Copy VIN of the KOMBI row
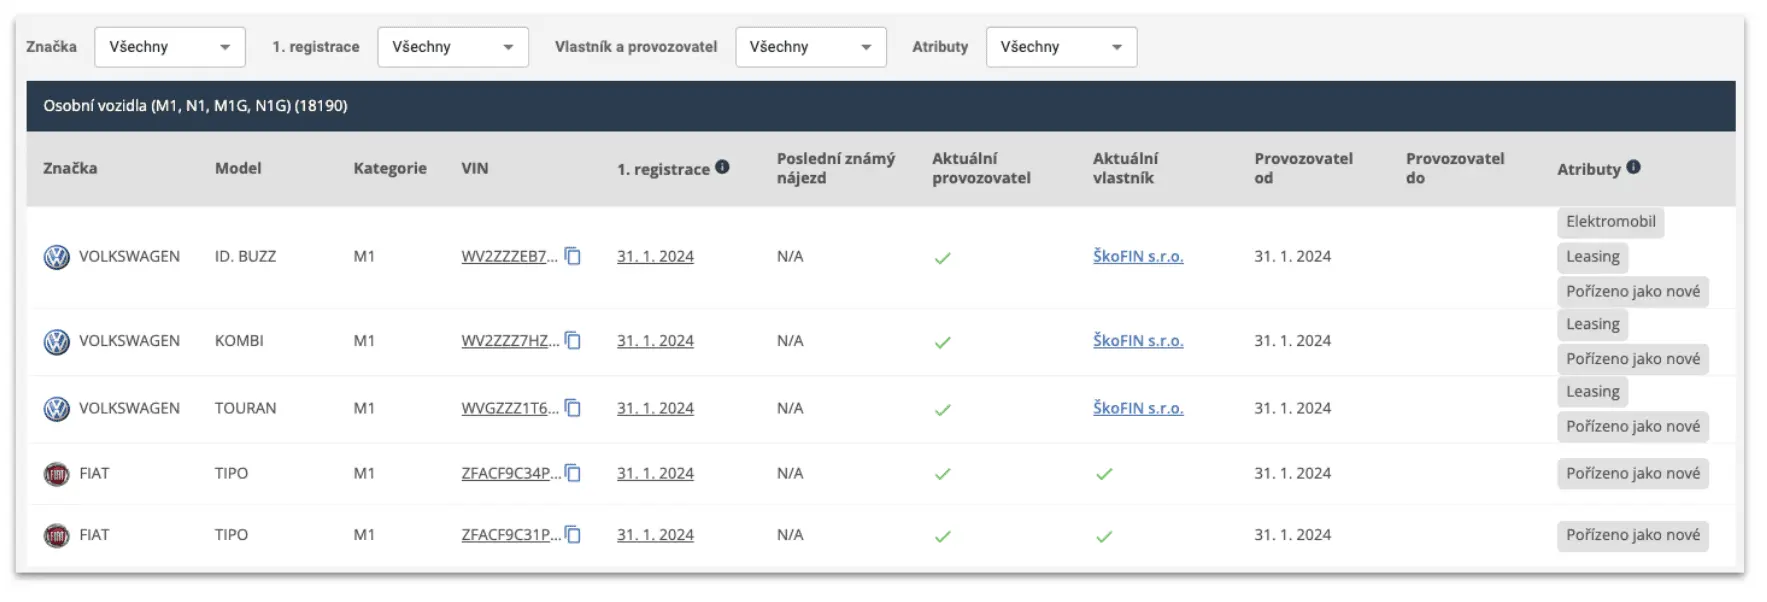This screenshot has height=602, width=1767. (573, 340)
